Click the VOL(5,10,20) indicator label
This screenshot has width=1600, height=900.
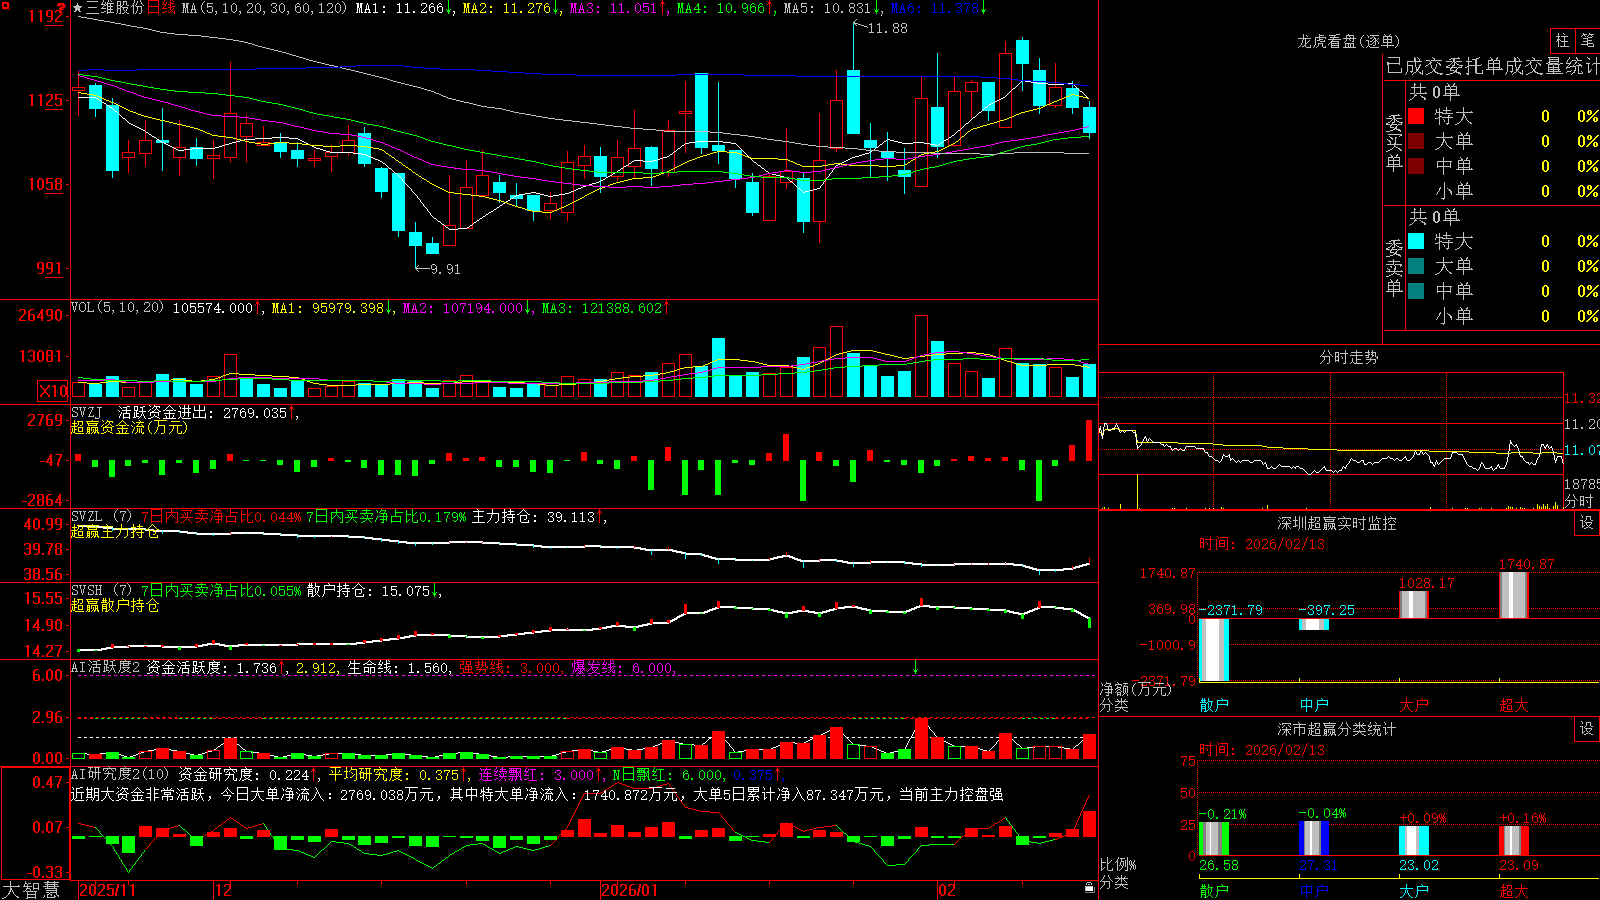(118, 307)
